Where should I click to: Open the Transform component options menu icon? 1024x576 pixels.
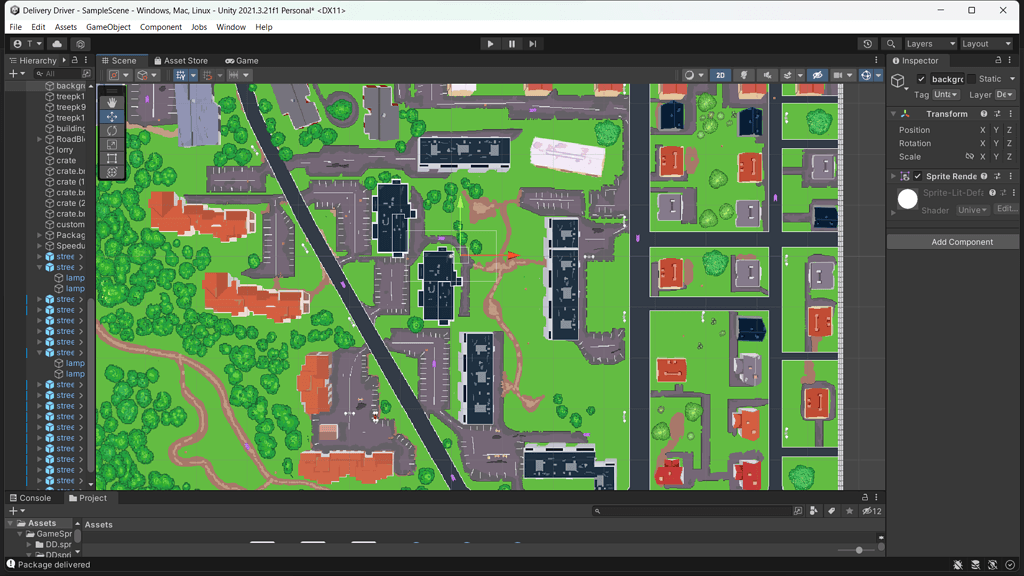click(x=1010, y=113)
